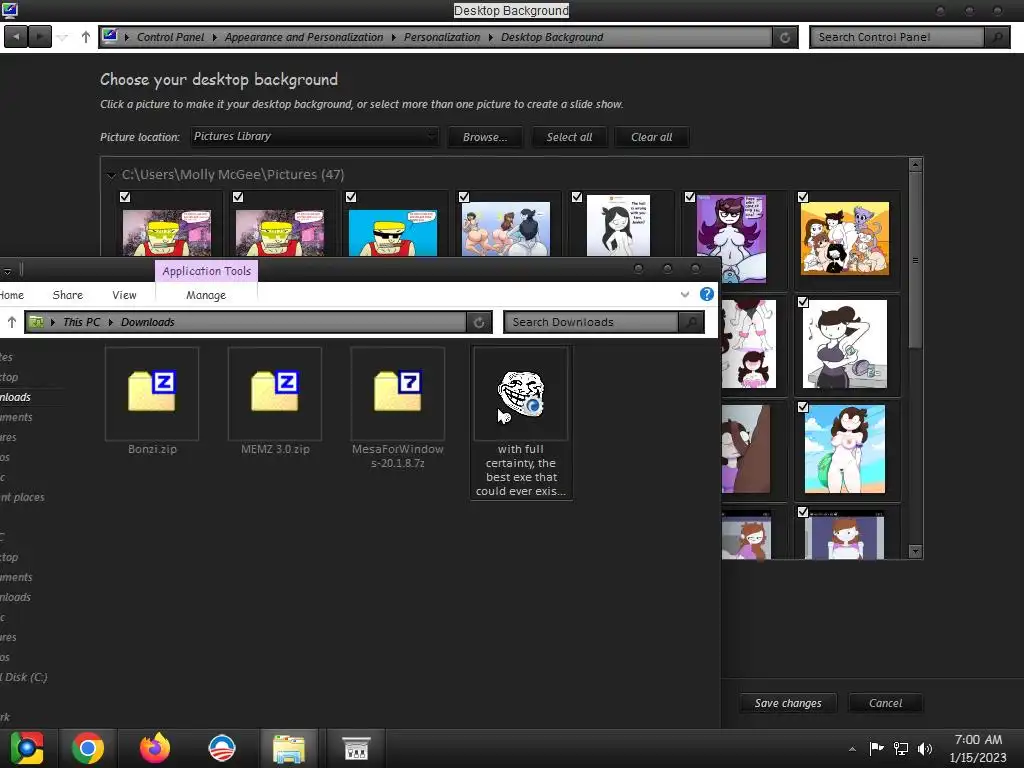This screenshot has height=768, width=1024.
Task: Click the Search Downloads magnifier icon
Action: (691, 322)
